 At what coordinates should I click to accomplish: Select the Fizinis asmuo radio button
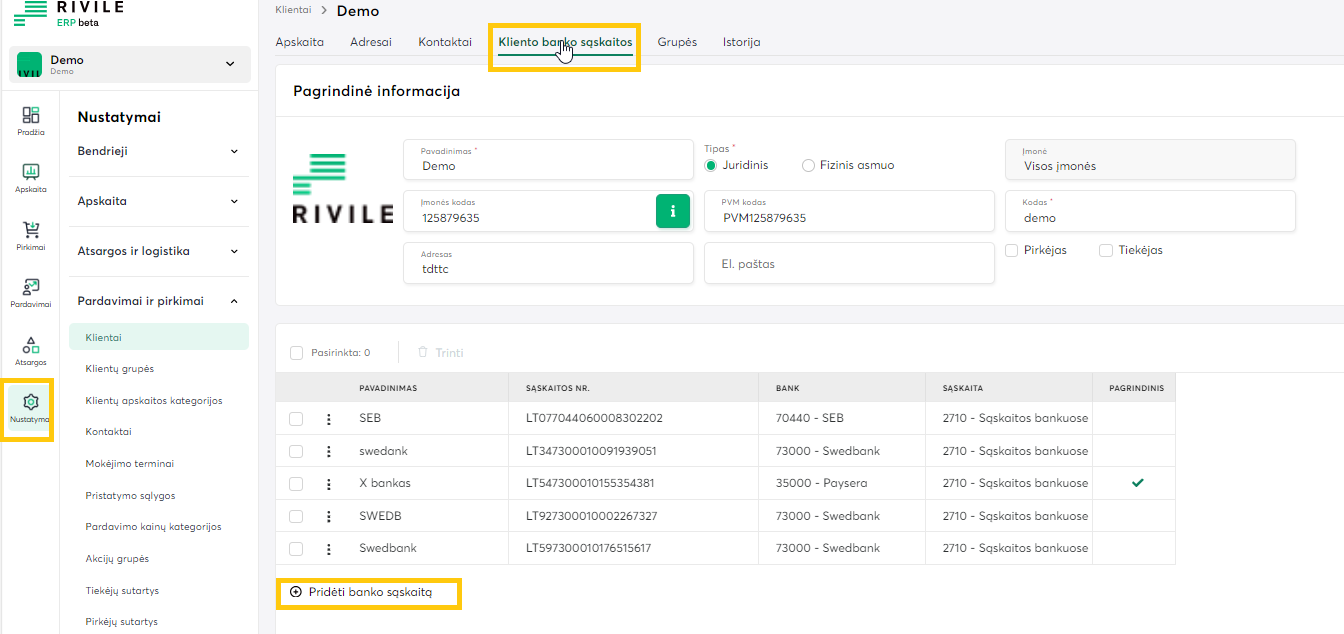(x=809, y=165)
